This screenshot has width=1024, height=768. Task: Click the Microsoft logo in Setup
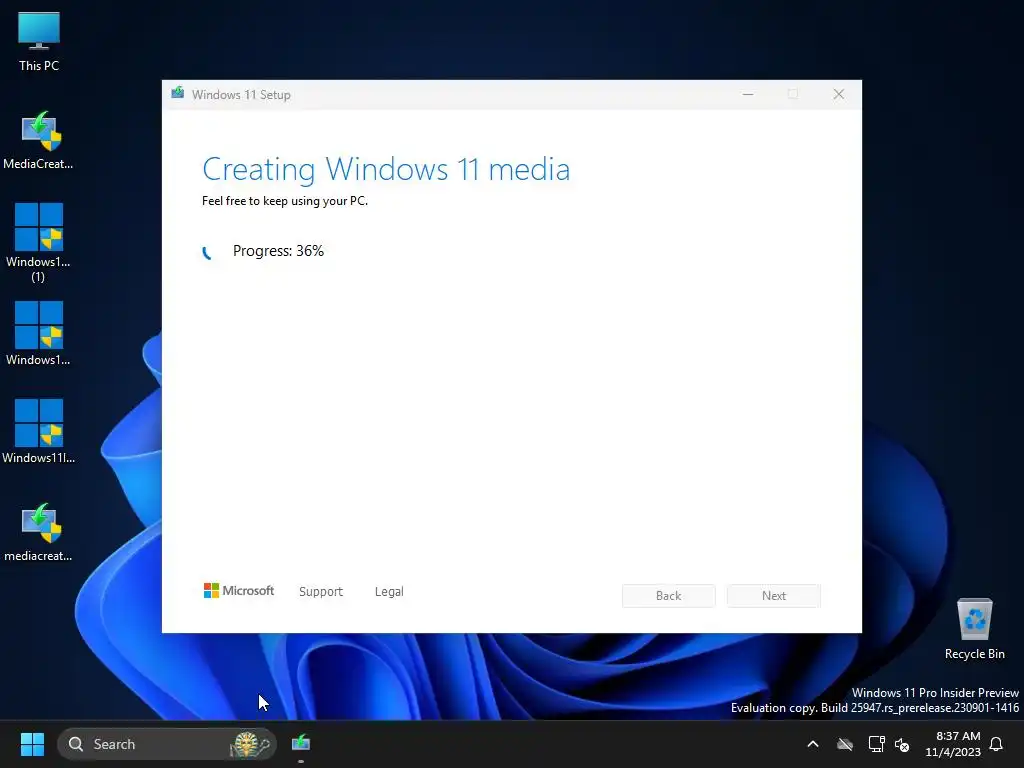(x=239, y=590)
